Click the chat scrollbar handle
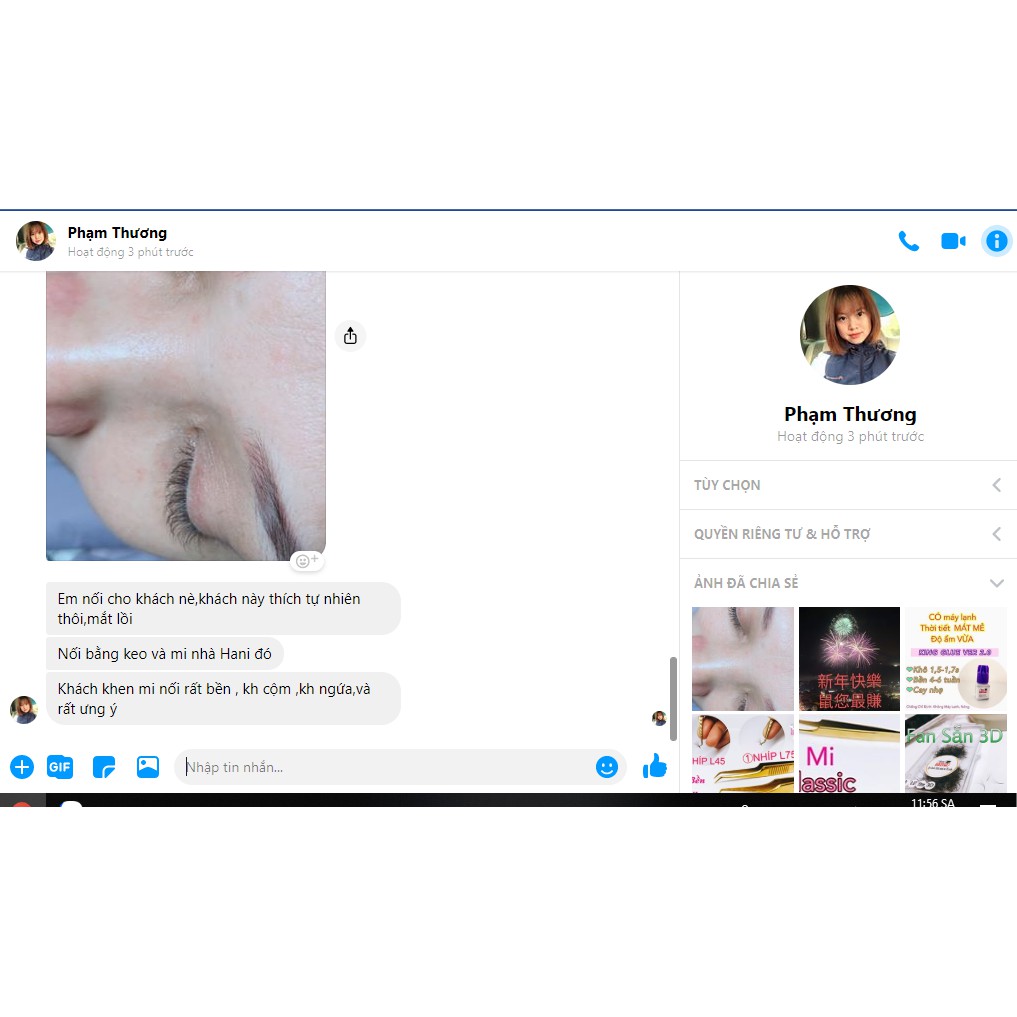This screenshot has height=1017, width=1017. tap(673, 698)
